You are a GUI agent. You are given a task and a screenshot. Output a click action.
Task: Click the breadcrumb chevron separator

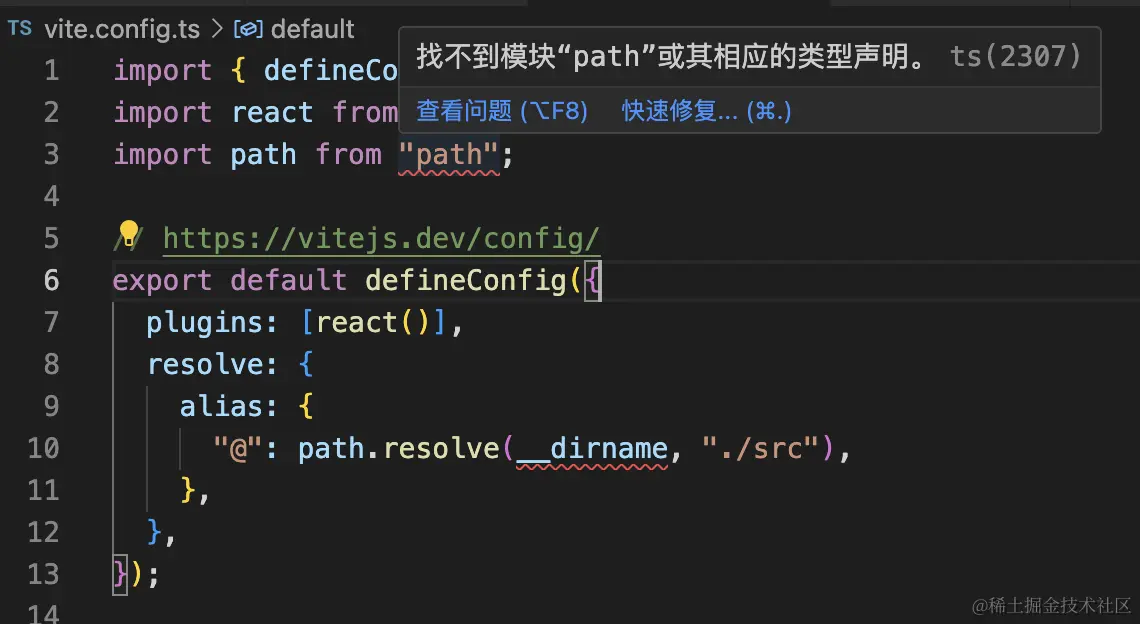tap(217, 29)
